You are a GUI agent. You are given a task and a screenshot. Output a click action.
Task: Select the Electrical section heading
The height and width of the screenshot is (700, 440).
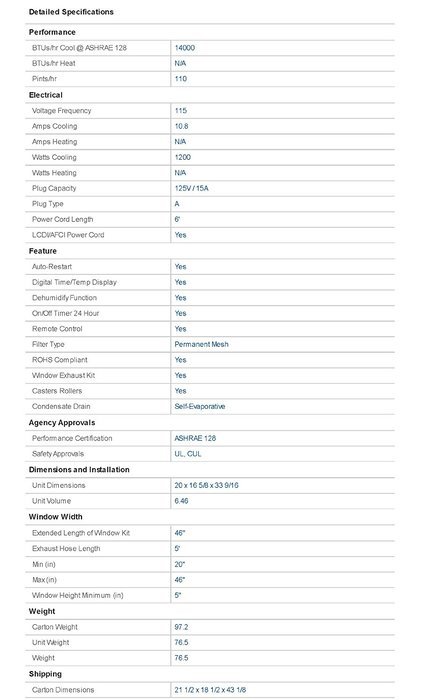click(x=46, y=95)
